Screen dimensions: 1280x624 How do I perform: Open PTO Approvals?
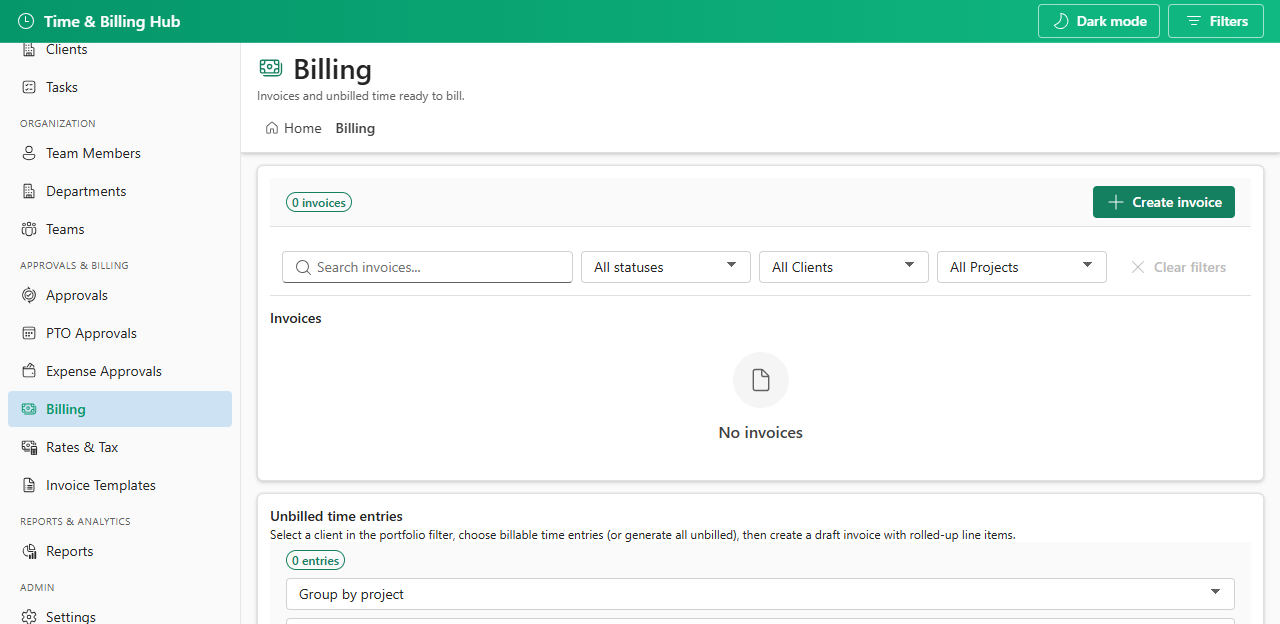[x=120, y=333]
